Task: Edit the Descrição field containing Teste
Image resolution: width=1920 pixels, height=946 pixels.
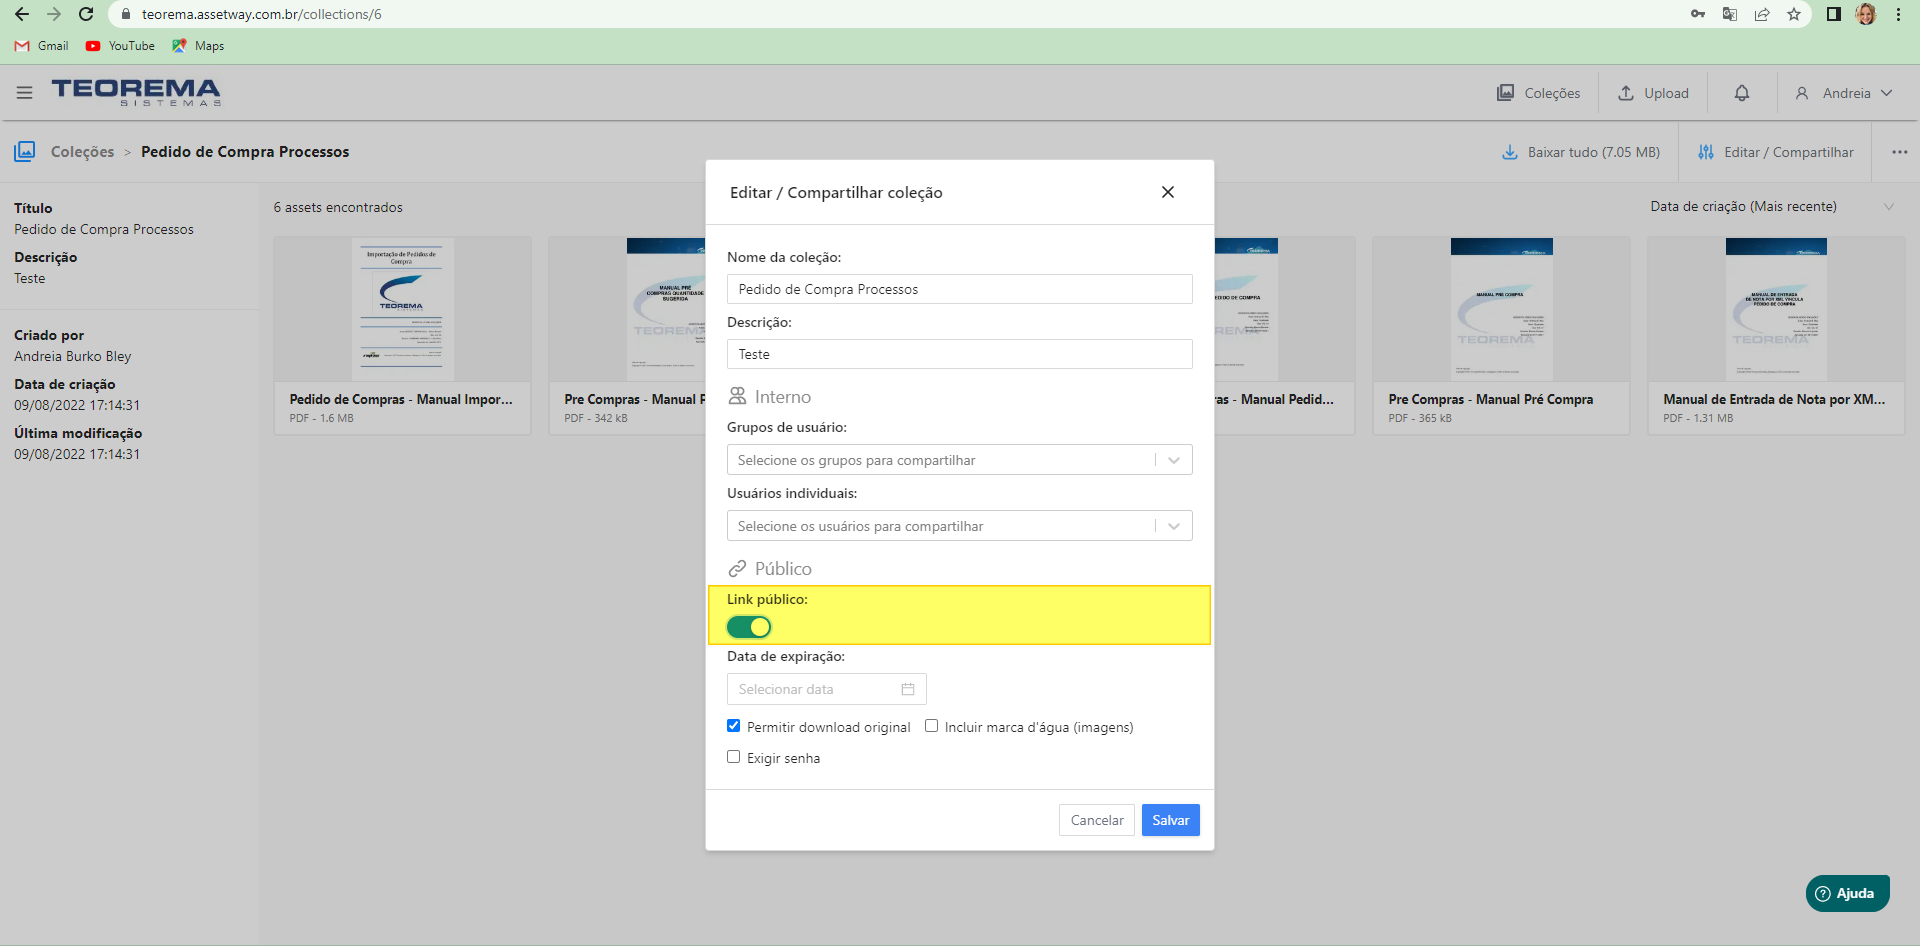Action: (959, 354)
